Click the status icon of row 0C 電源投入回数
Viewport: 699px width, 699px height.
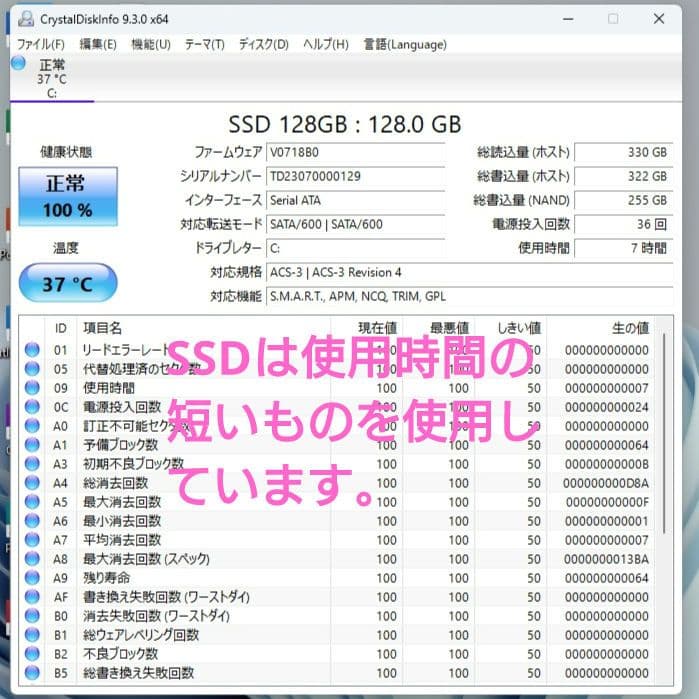pyautogui.click(x=32, y=407)
